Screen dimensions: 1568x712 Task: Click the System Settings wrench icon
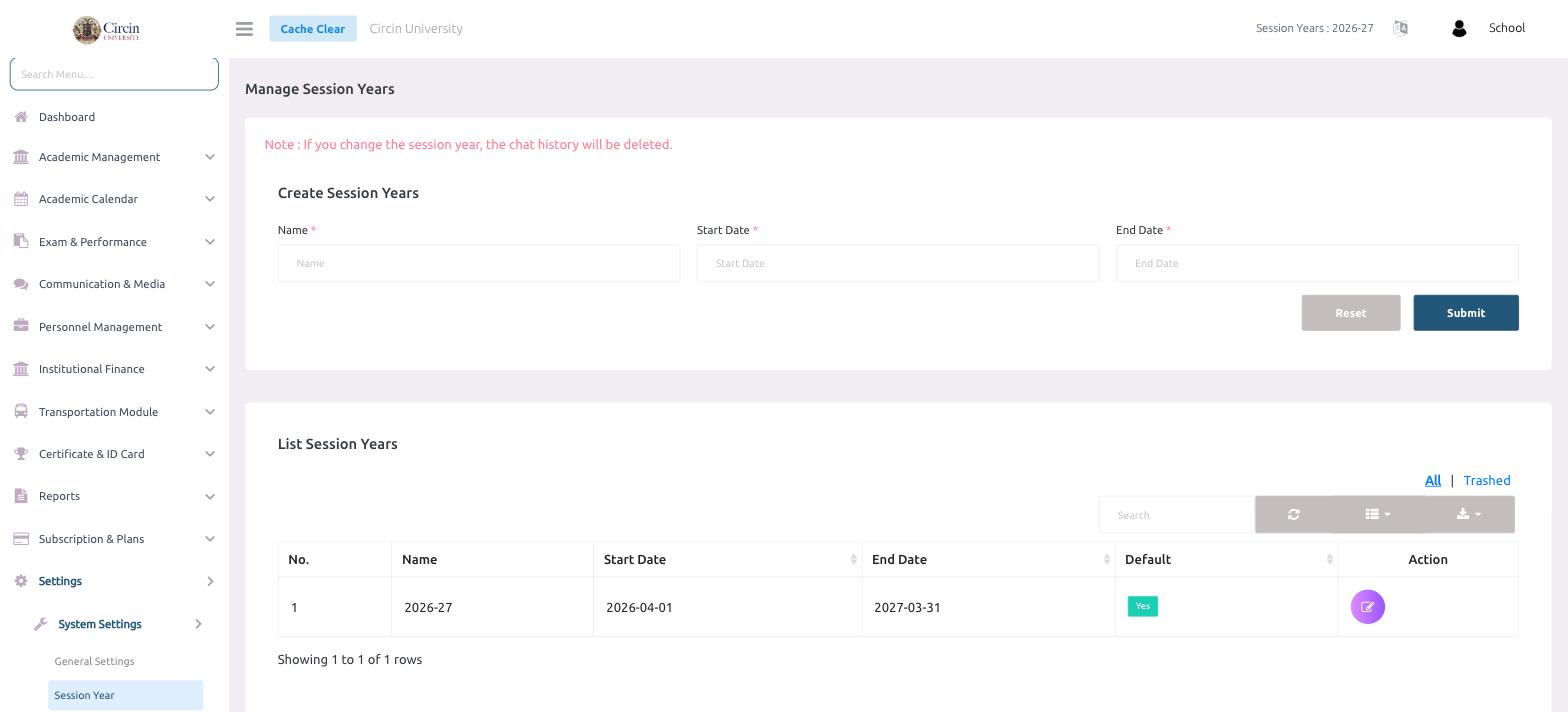click(x=40, y=624)
